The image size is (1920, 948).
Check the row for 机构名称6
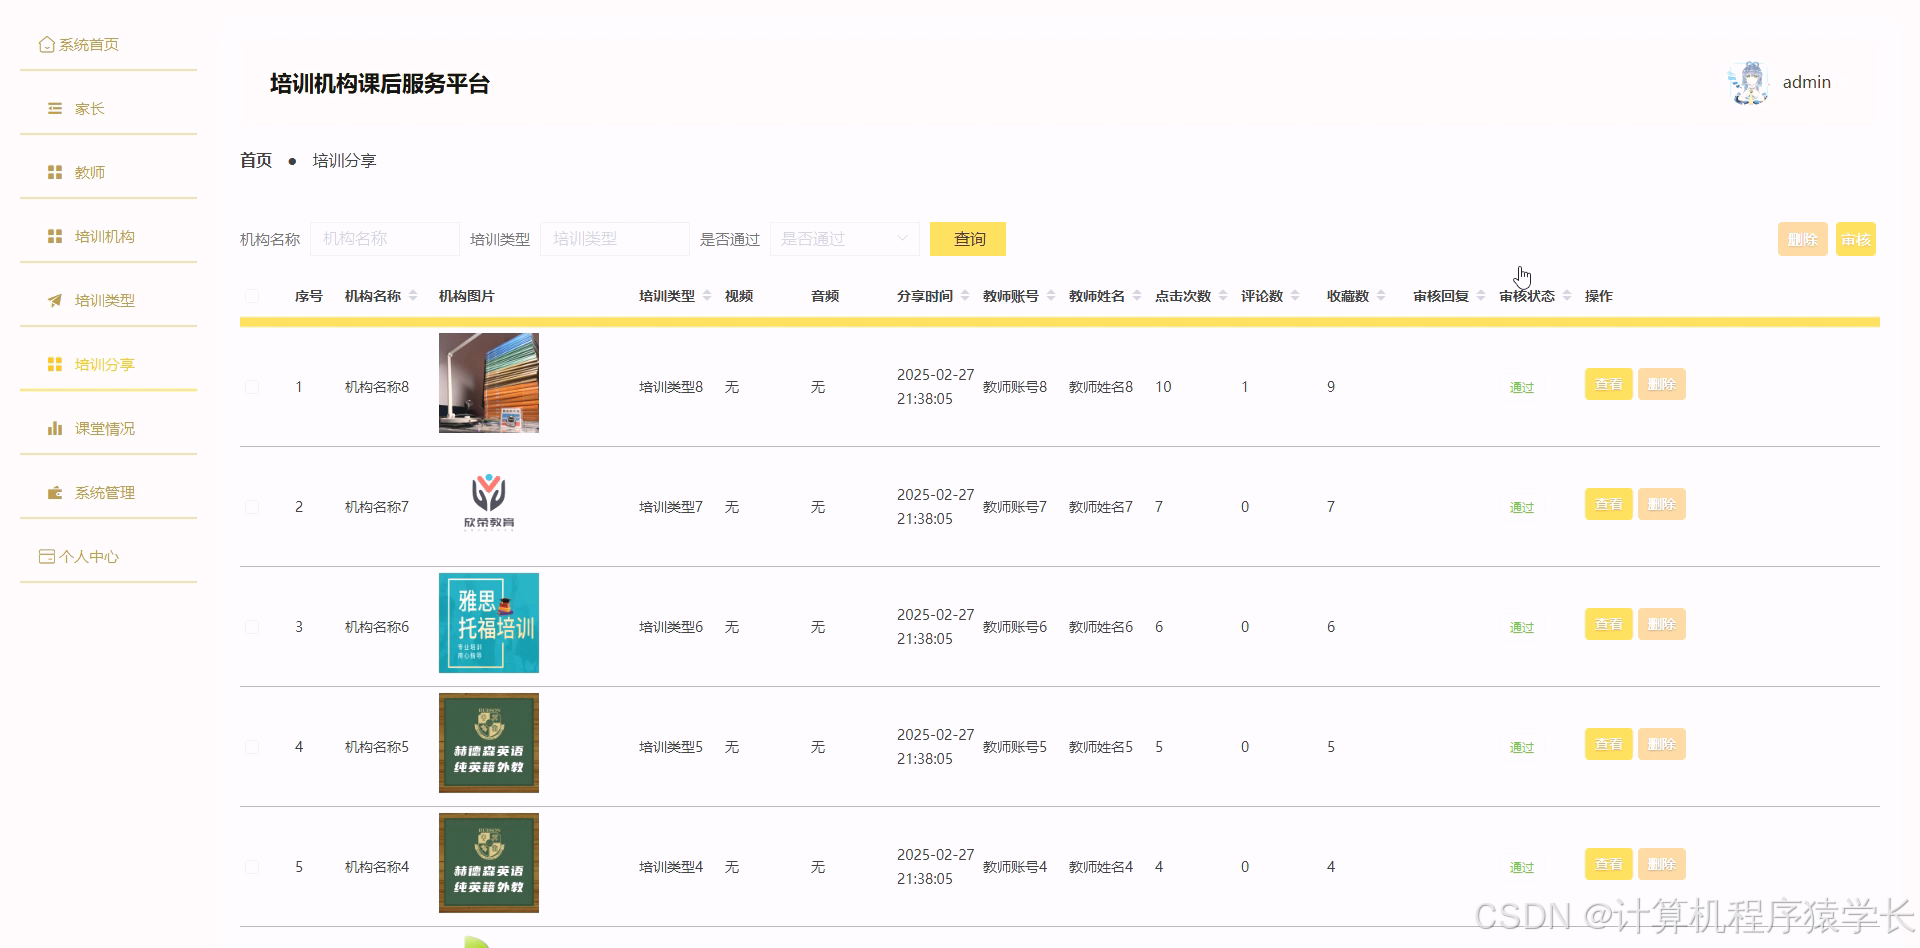(252, 627)
